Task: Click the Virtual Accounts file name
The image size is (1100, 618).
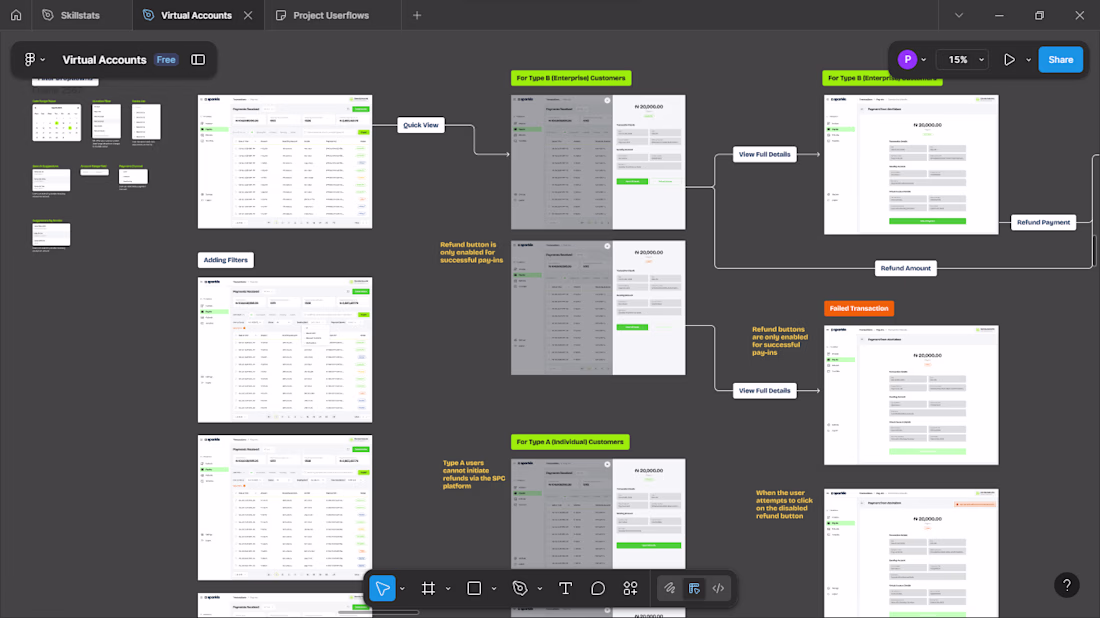Action: 105,60
